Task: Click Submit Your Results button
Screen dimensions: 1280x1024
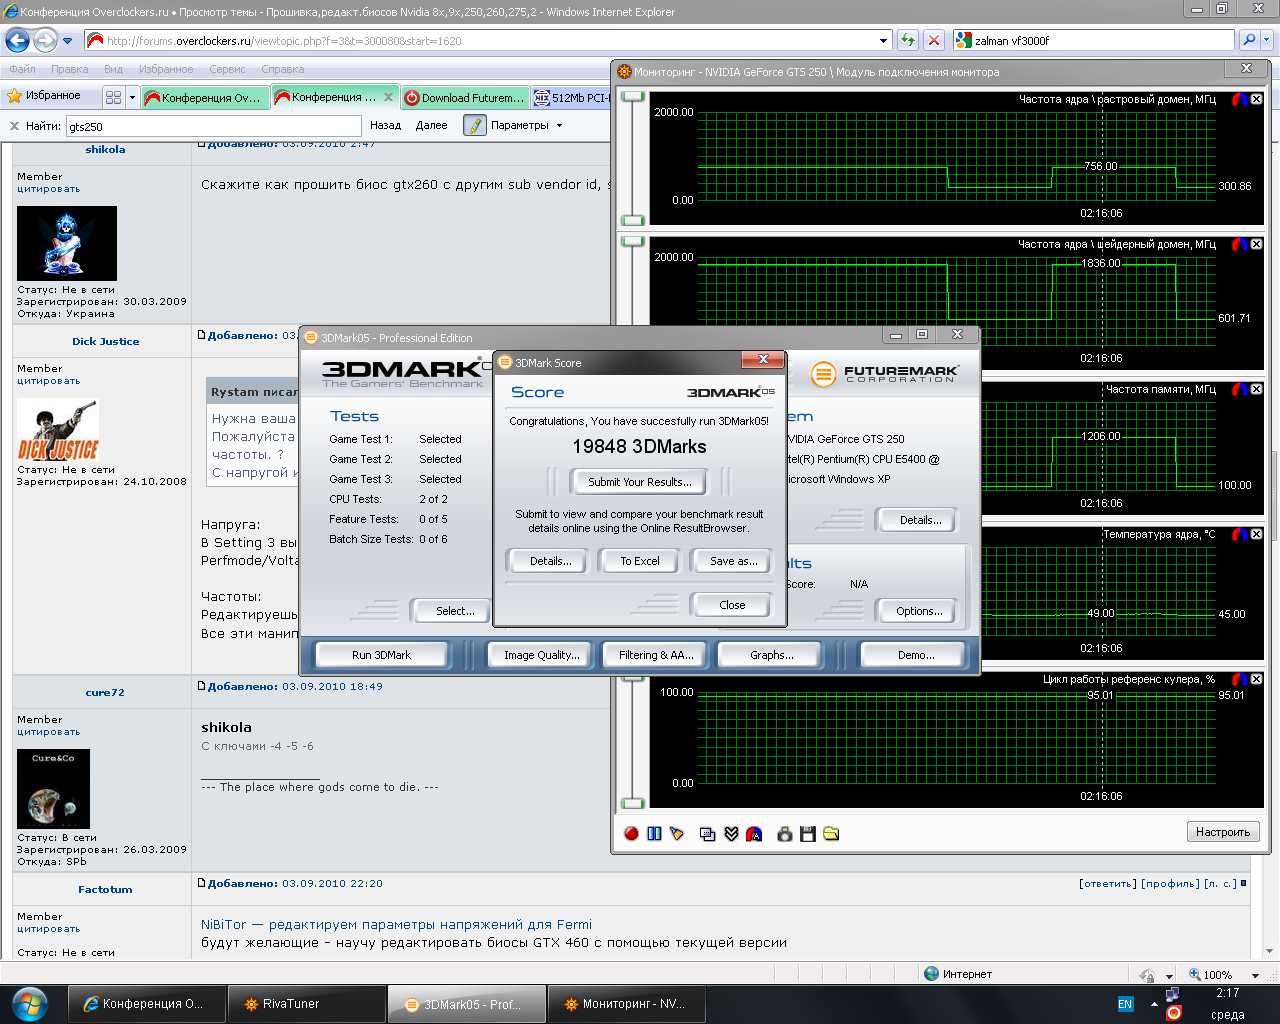Action: pos(639,482)
